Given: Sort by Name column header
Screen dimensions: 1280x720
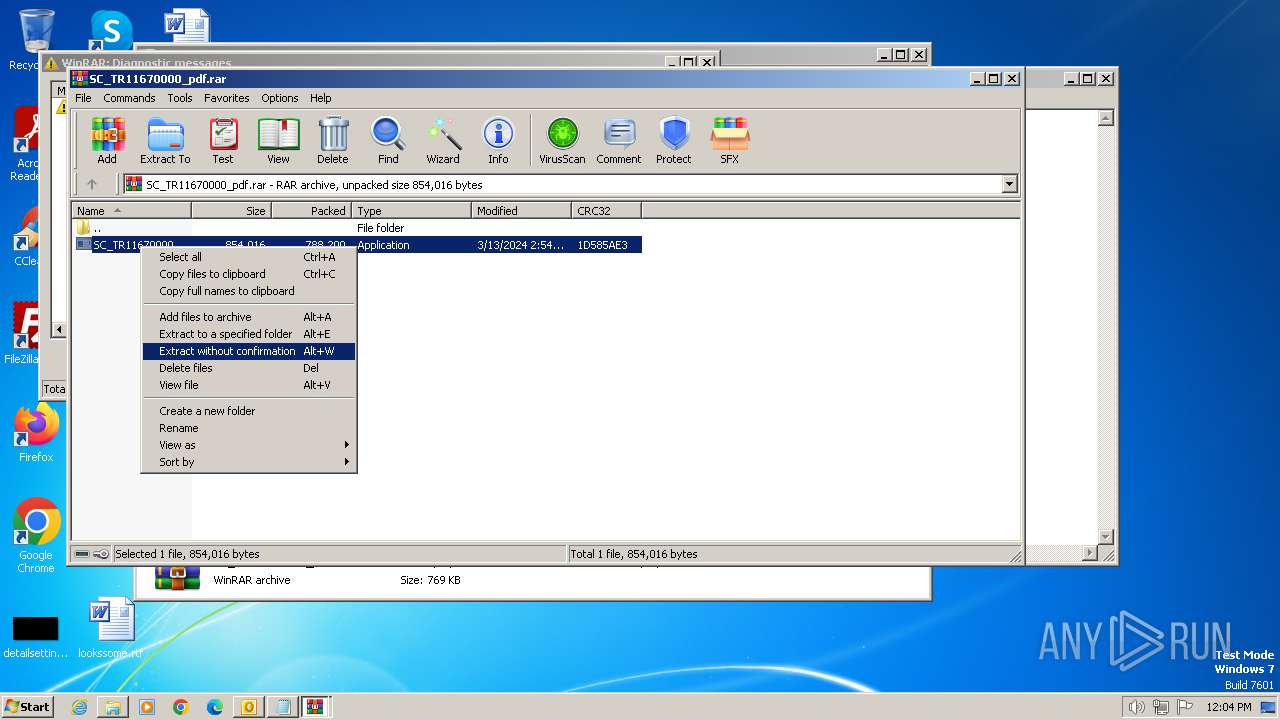Looking at the screenshot, I should tap(131, 211).
